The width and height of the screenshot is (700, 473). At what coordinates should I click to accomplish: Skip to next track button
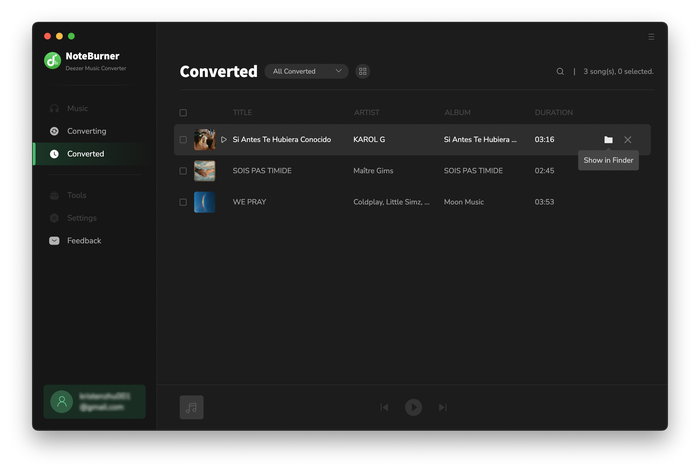[442, 407]
